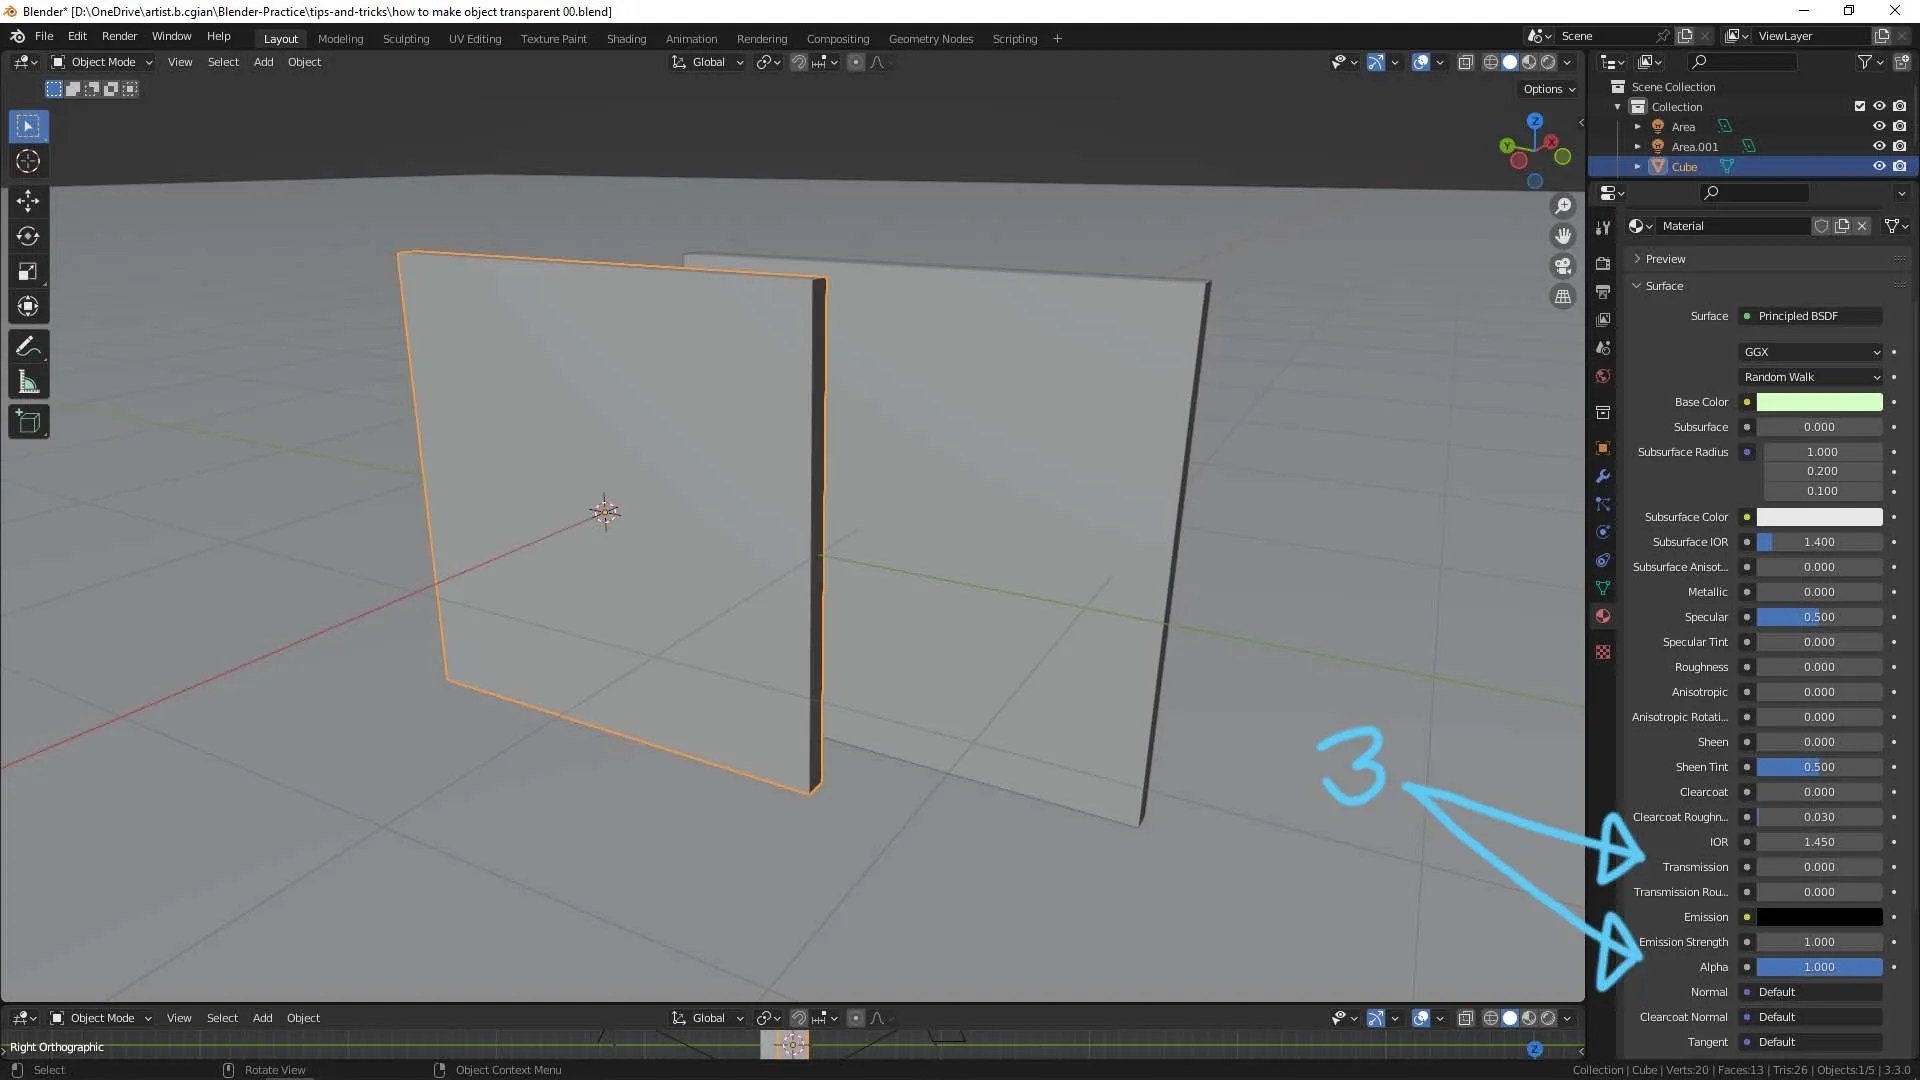Select the Move tool in the toolbar
1920x1080 pixels.
click(27, 200)
